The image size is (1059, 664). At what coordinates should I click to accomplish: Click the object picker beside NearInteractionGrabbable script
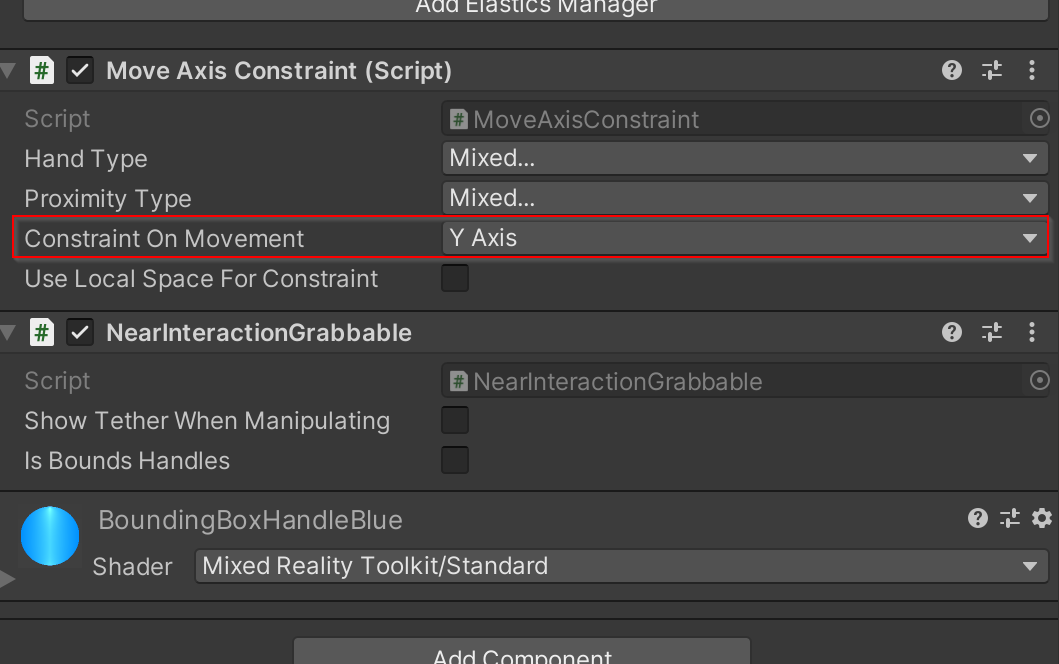[x=1040, y=380]
